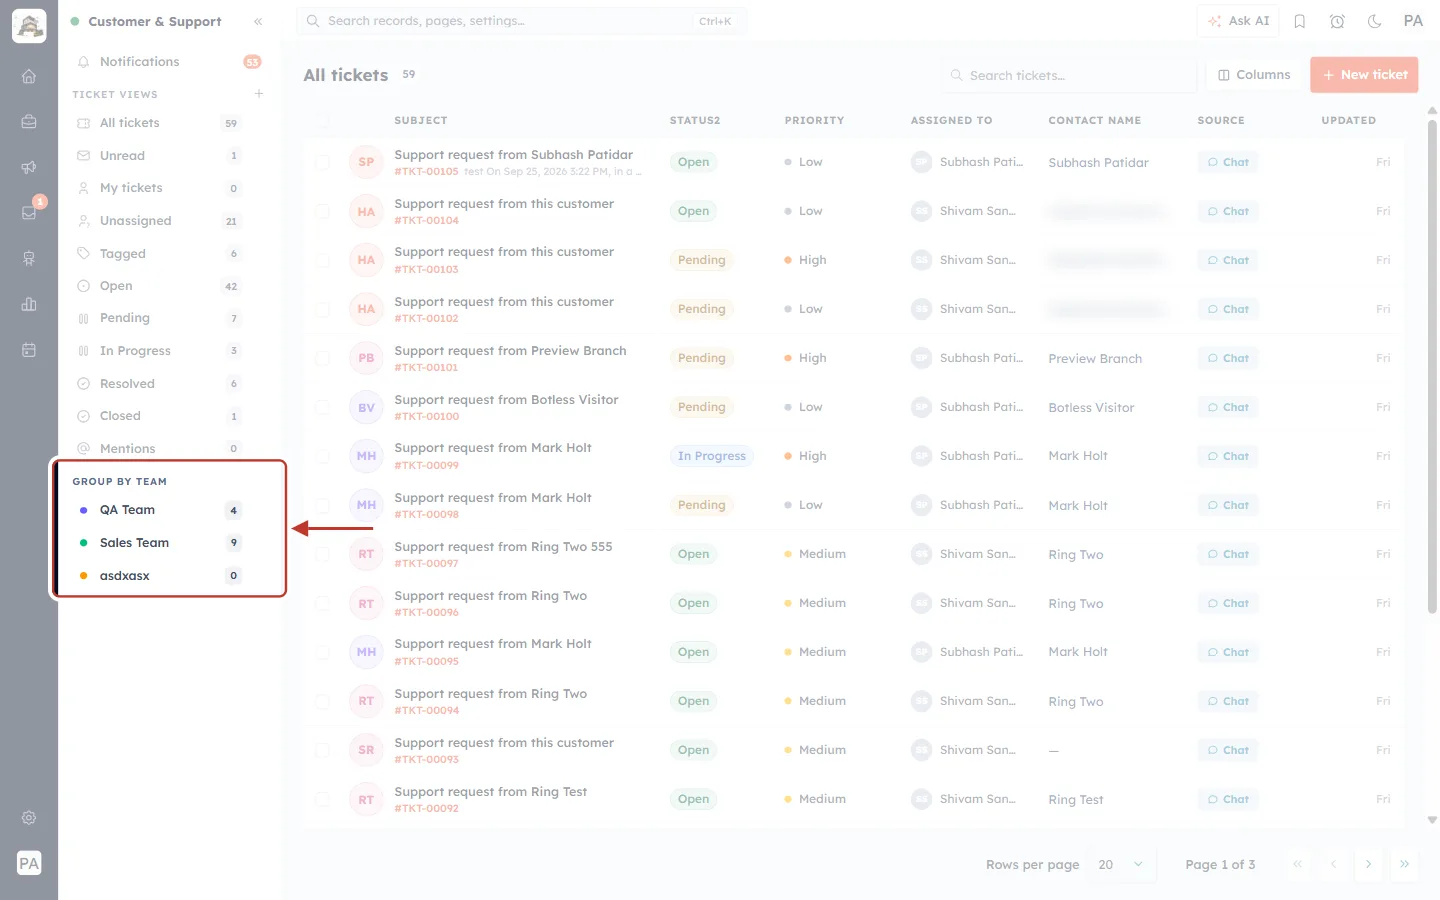
Task: Focus the Search tickets field
Action: point(1068,75)
